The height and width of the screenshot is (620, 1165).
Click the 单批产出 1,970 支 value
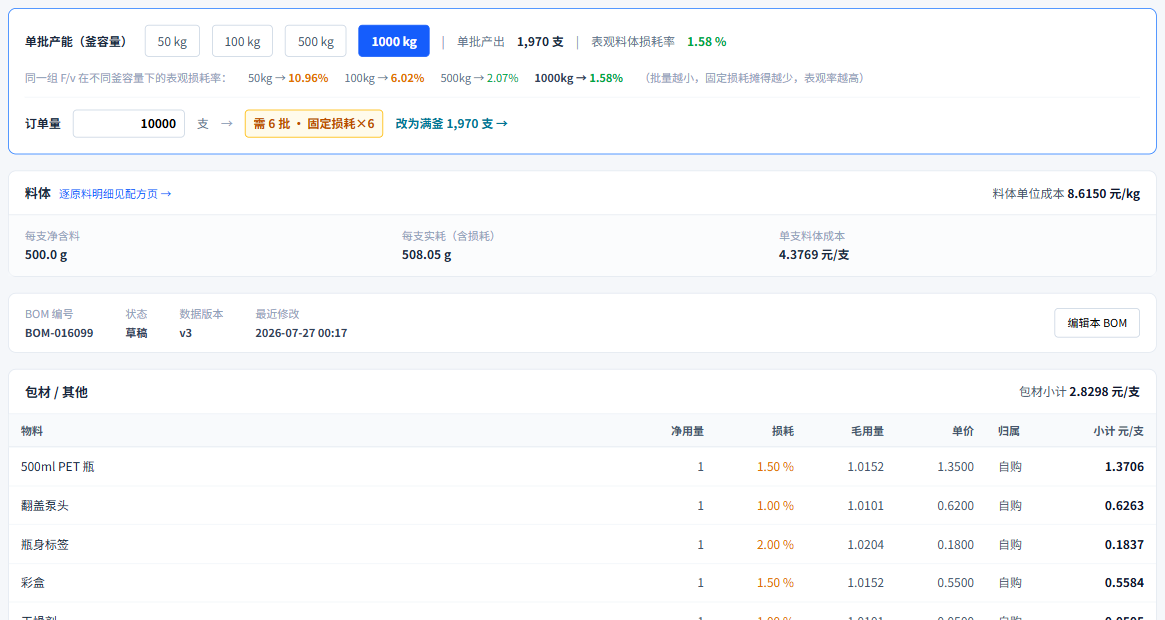click(x=540, y=42)
